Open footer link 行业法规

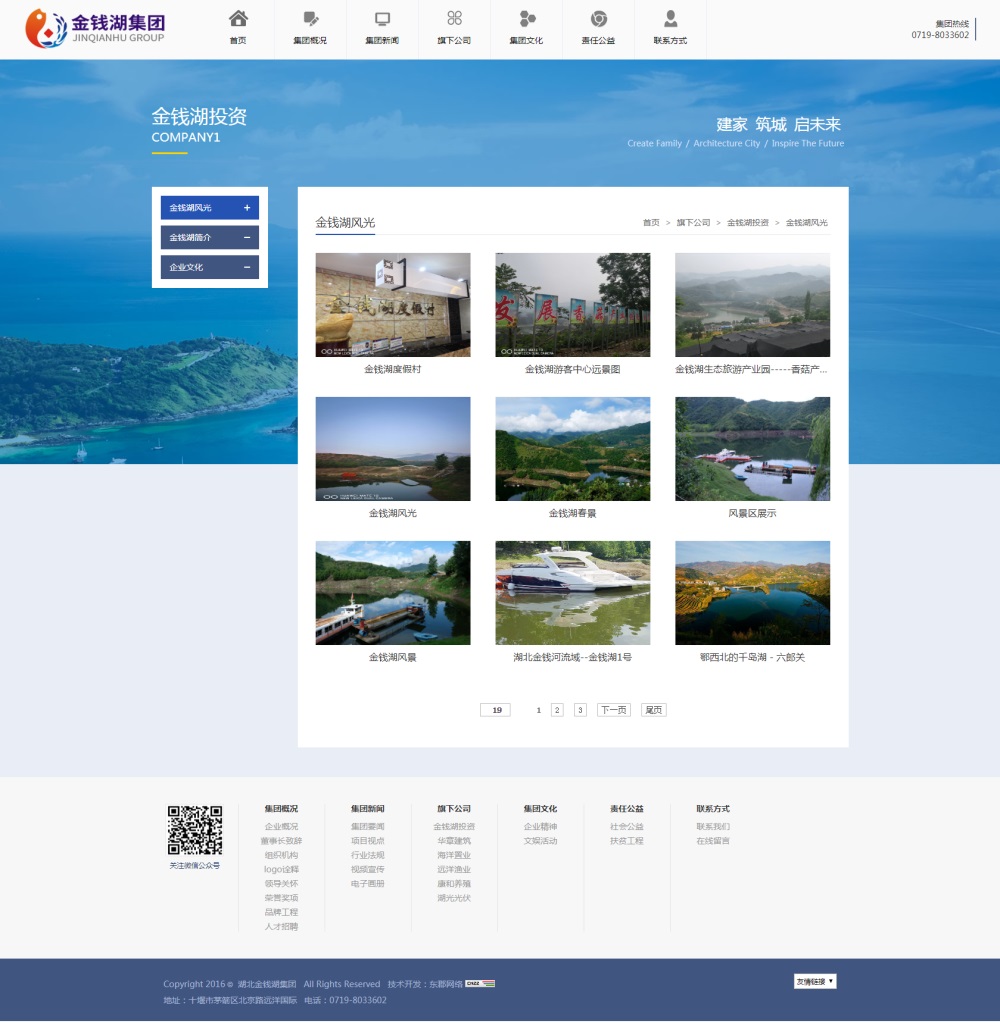click(367, 855)
